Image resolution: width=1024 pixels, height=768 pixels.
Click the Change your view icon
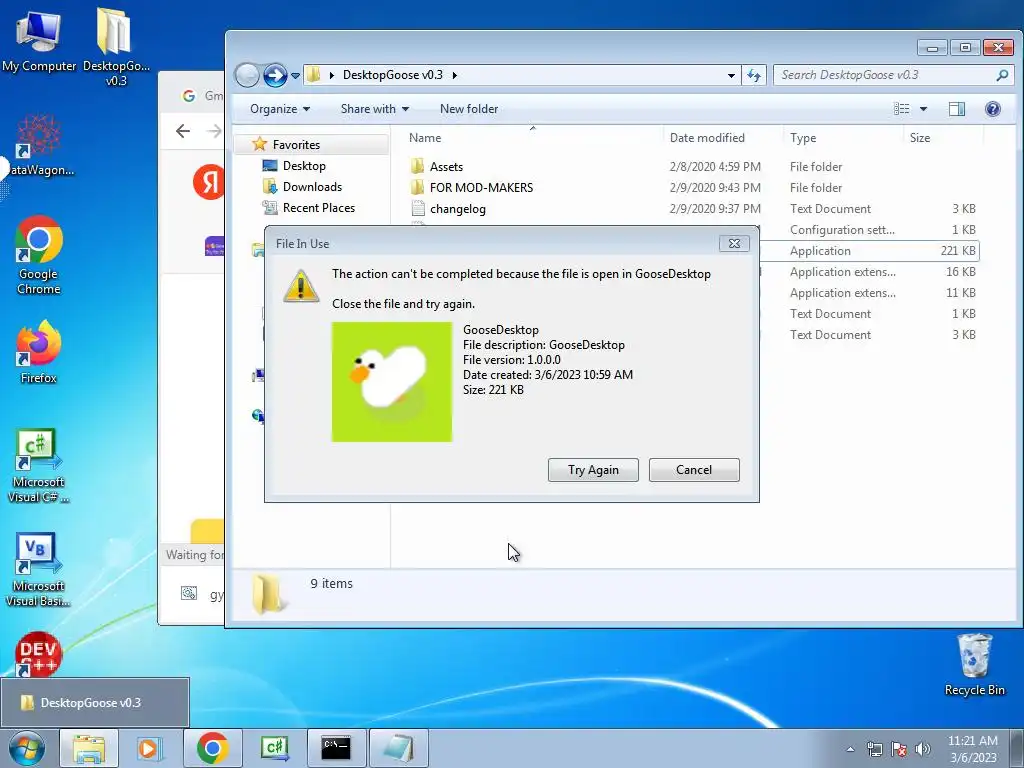[x=901, y=109]
